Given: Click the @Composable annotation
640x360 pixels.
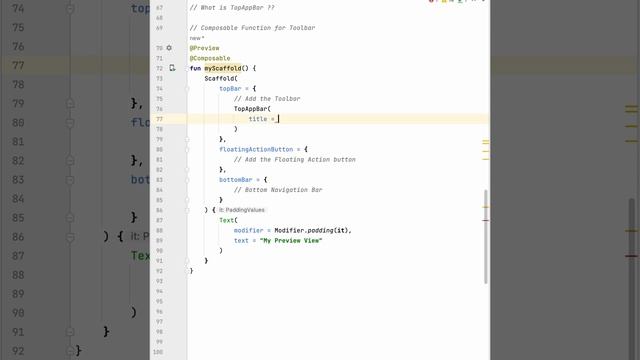Looking at the screenshot, I should pos(210,58).
